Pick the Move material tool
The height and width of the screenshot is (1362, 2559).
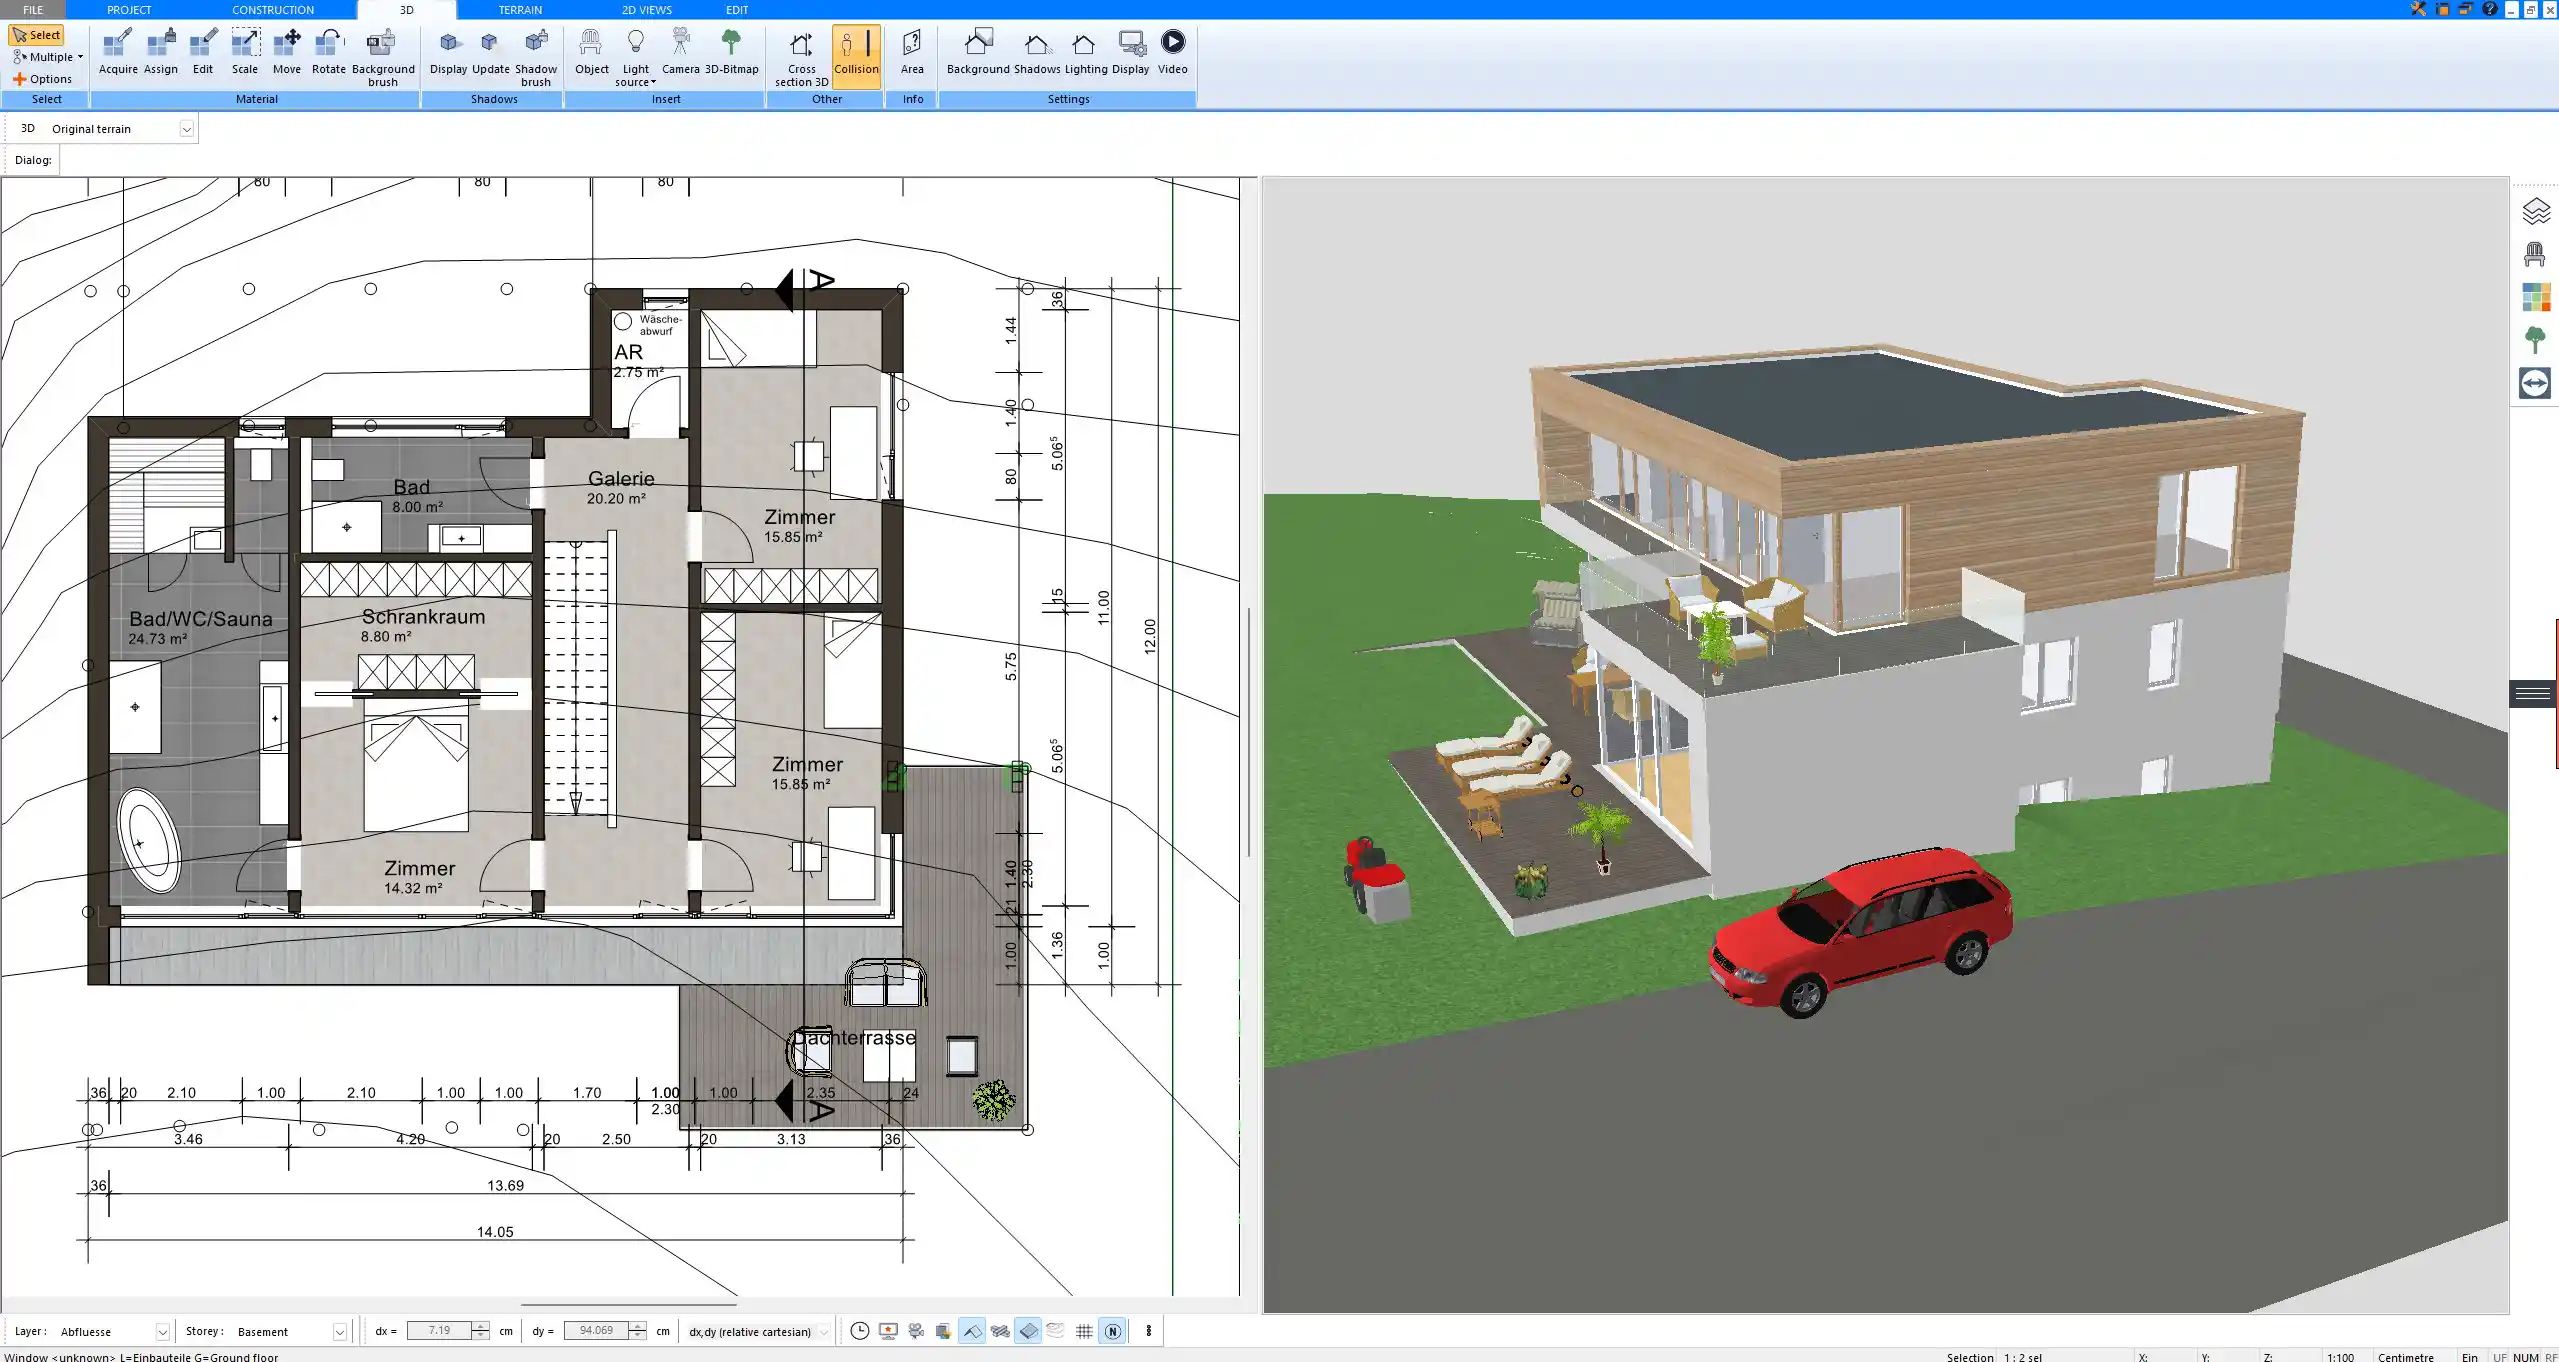pos(287,52)
